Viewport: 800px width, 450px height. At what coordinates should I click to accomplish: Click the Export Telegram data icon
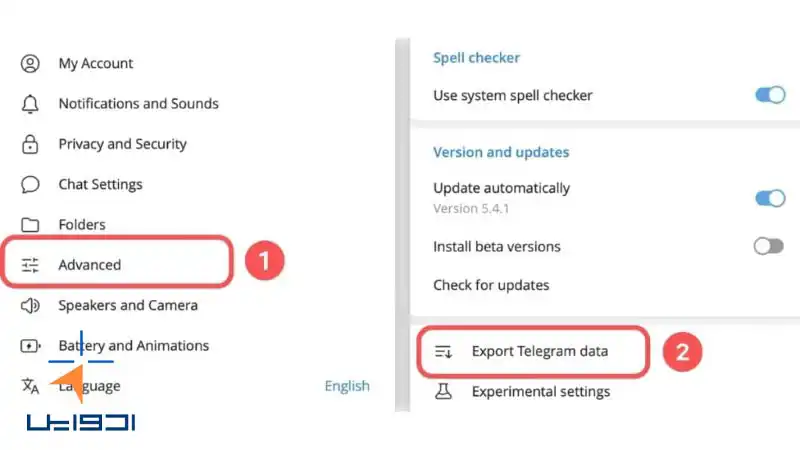(x=443, y=352)
